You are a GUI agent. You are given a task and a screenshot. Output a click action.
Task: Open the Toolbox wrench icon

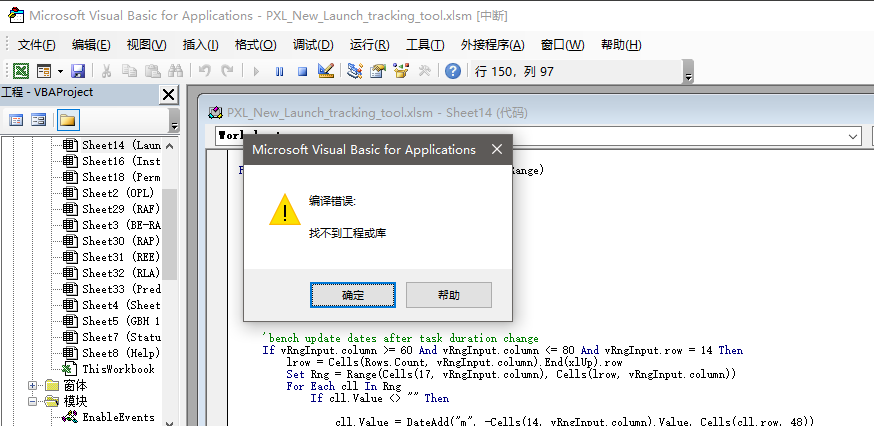(x=424, y=71)
